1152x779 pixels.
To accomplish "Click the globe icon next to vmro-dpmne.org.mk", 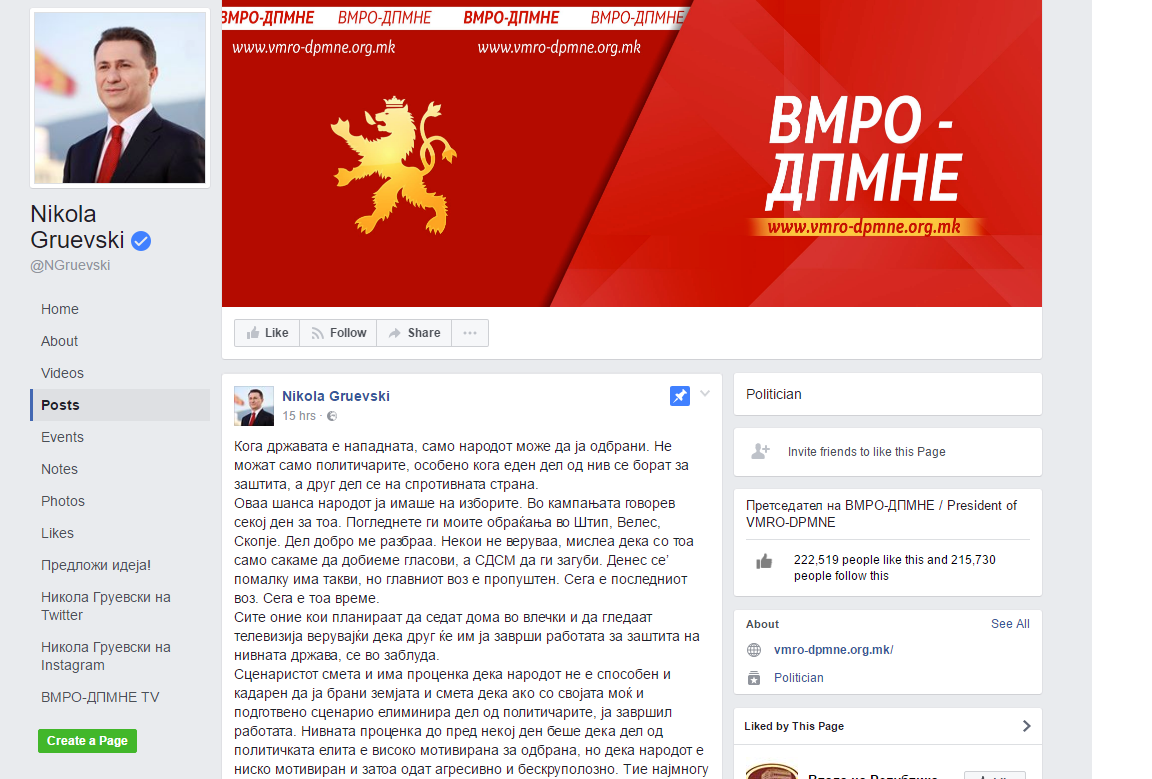I will (x=754, y=650).
